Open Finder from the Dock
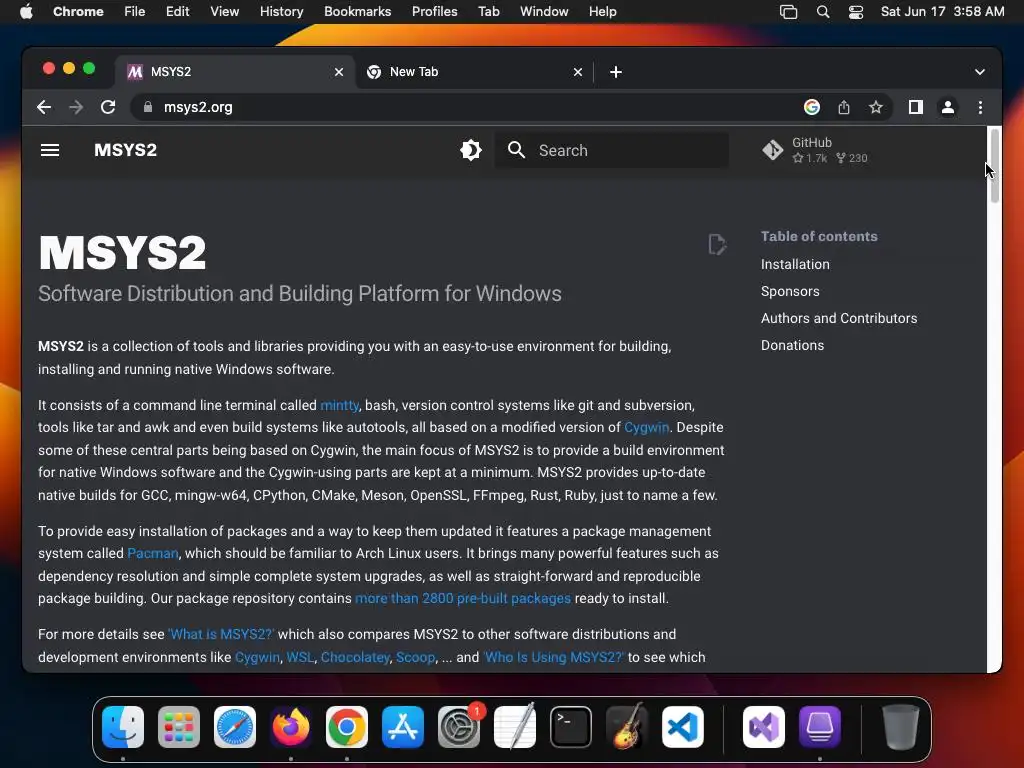The width and height of the screenshot is (1024, 768). tap(123, 727)
